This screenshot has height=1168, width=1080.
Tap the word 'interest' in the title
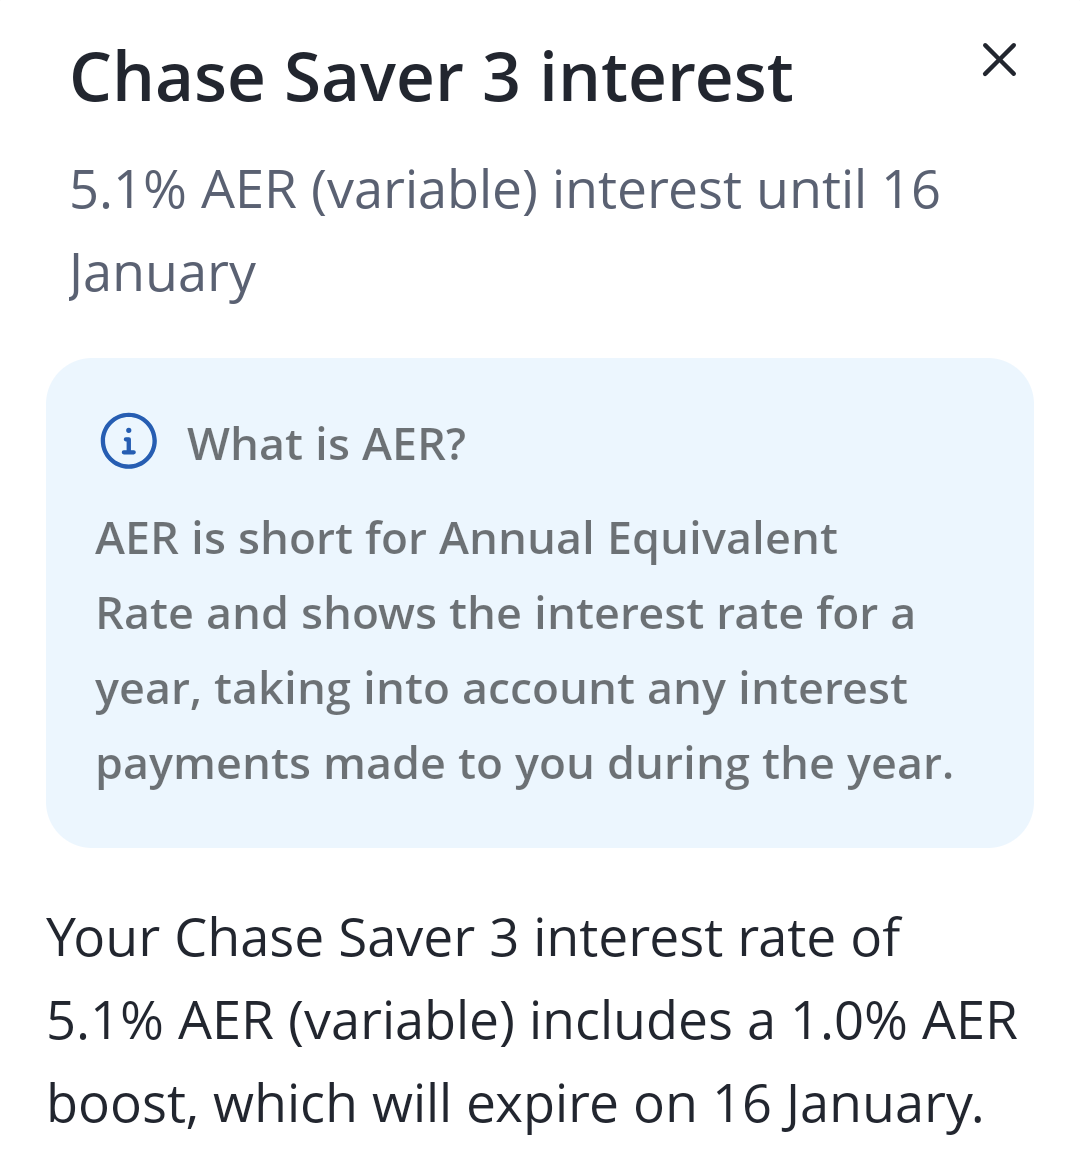pyautogui.click(x=667, y=77)
